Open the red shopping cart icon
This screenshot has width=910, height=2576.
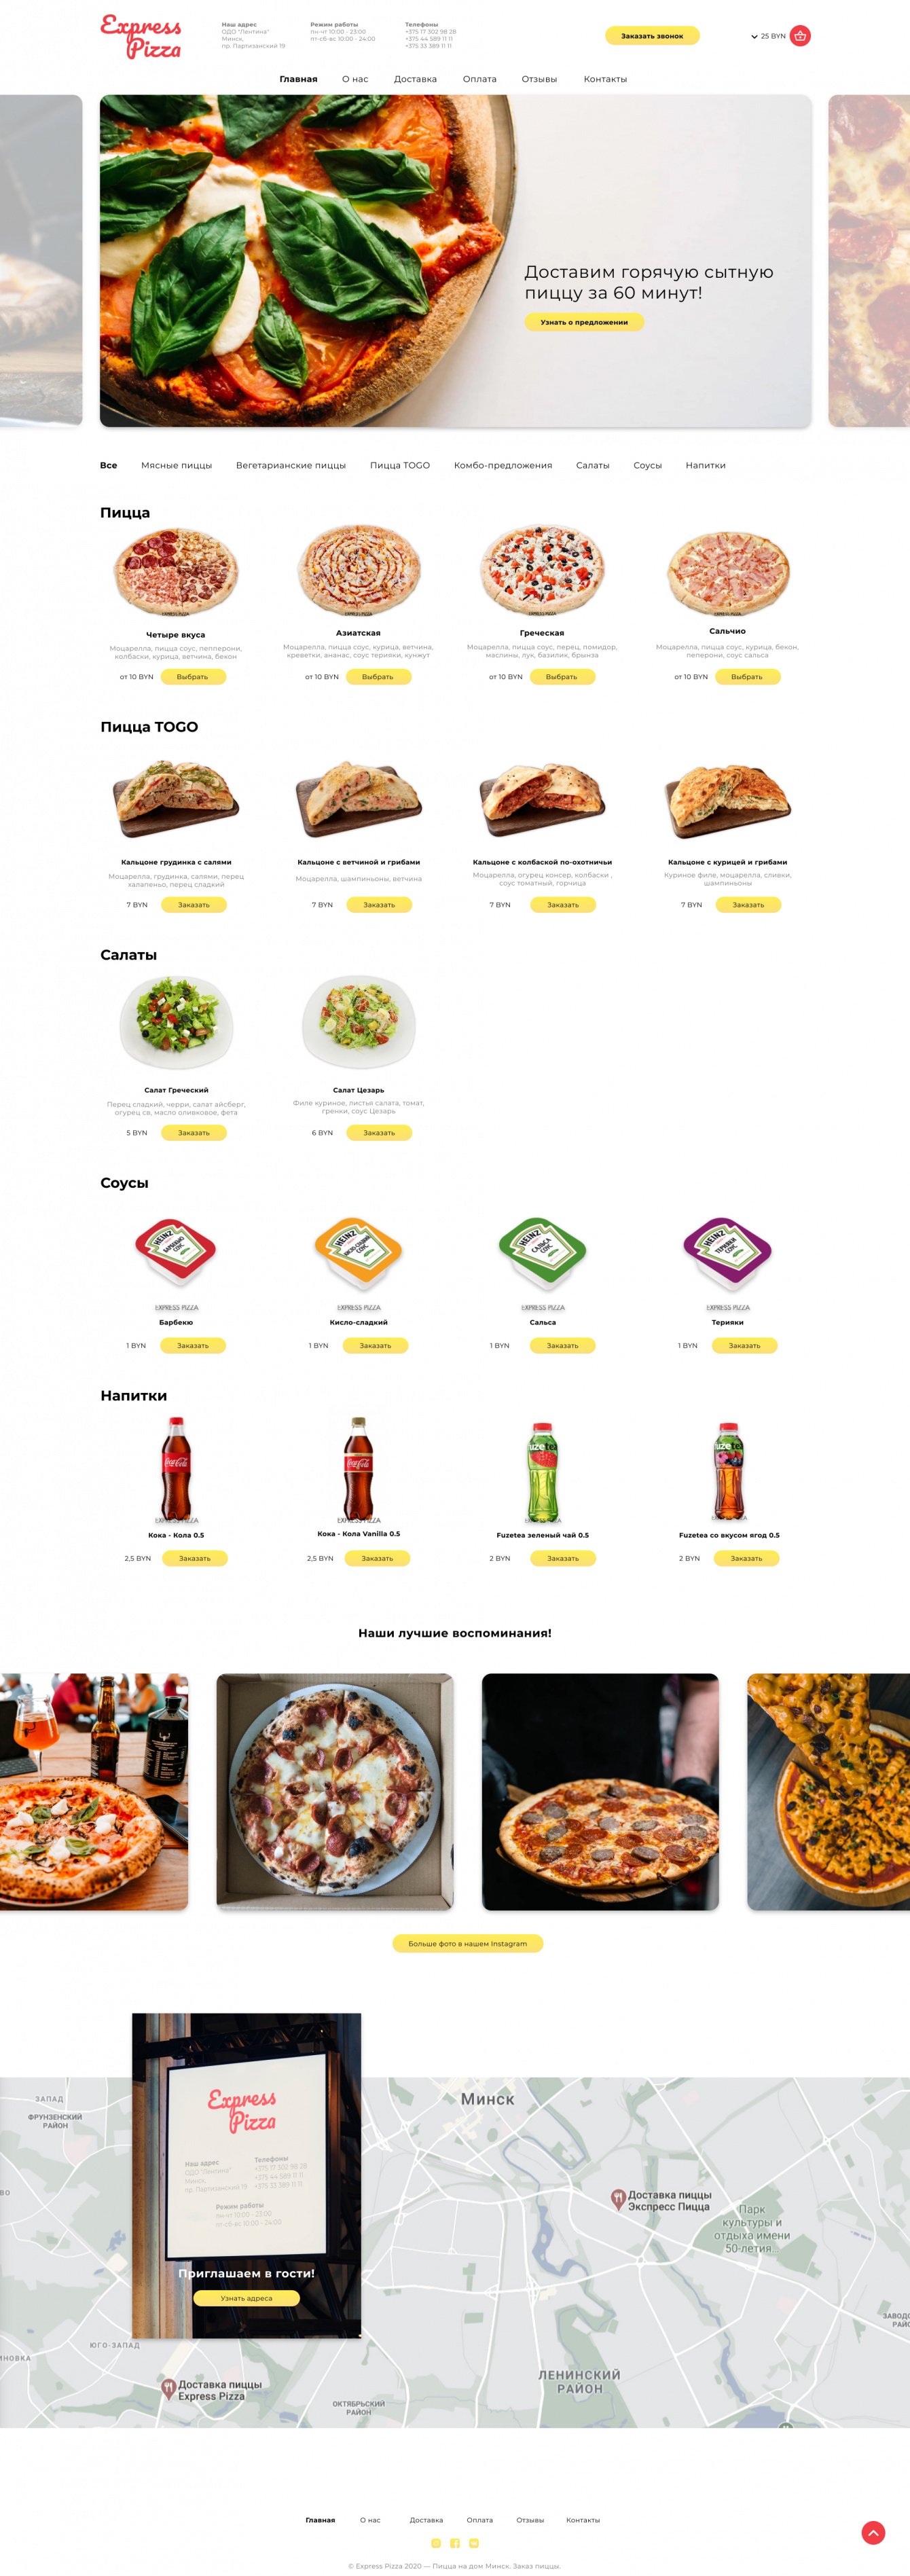(x=800, y=36)
